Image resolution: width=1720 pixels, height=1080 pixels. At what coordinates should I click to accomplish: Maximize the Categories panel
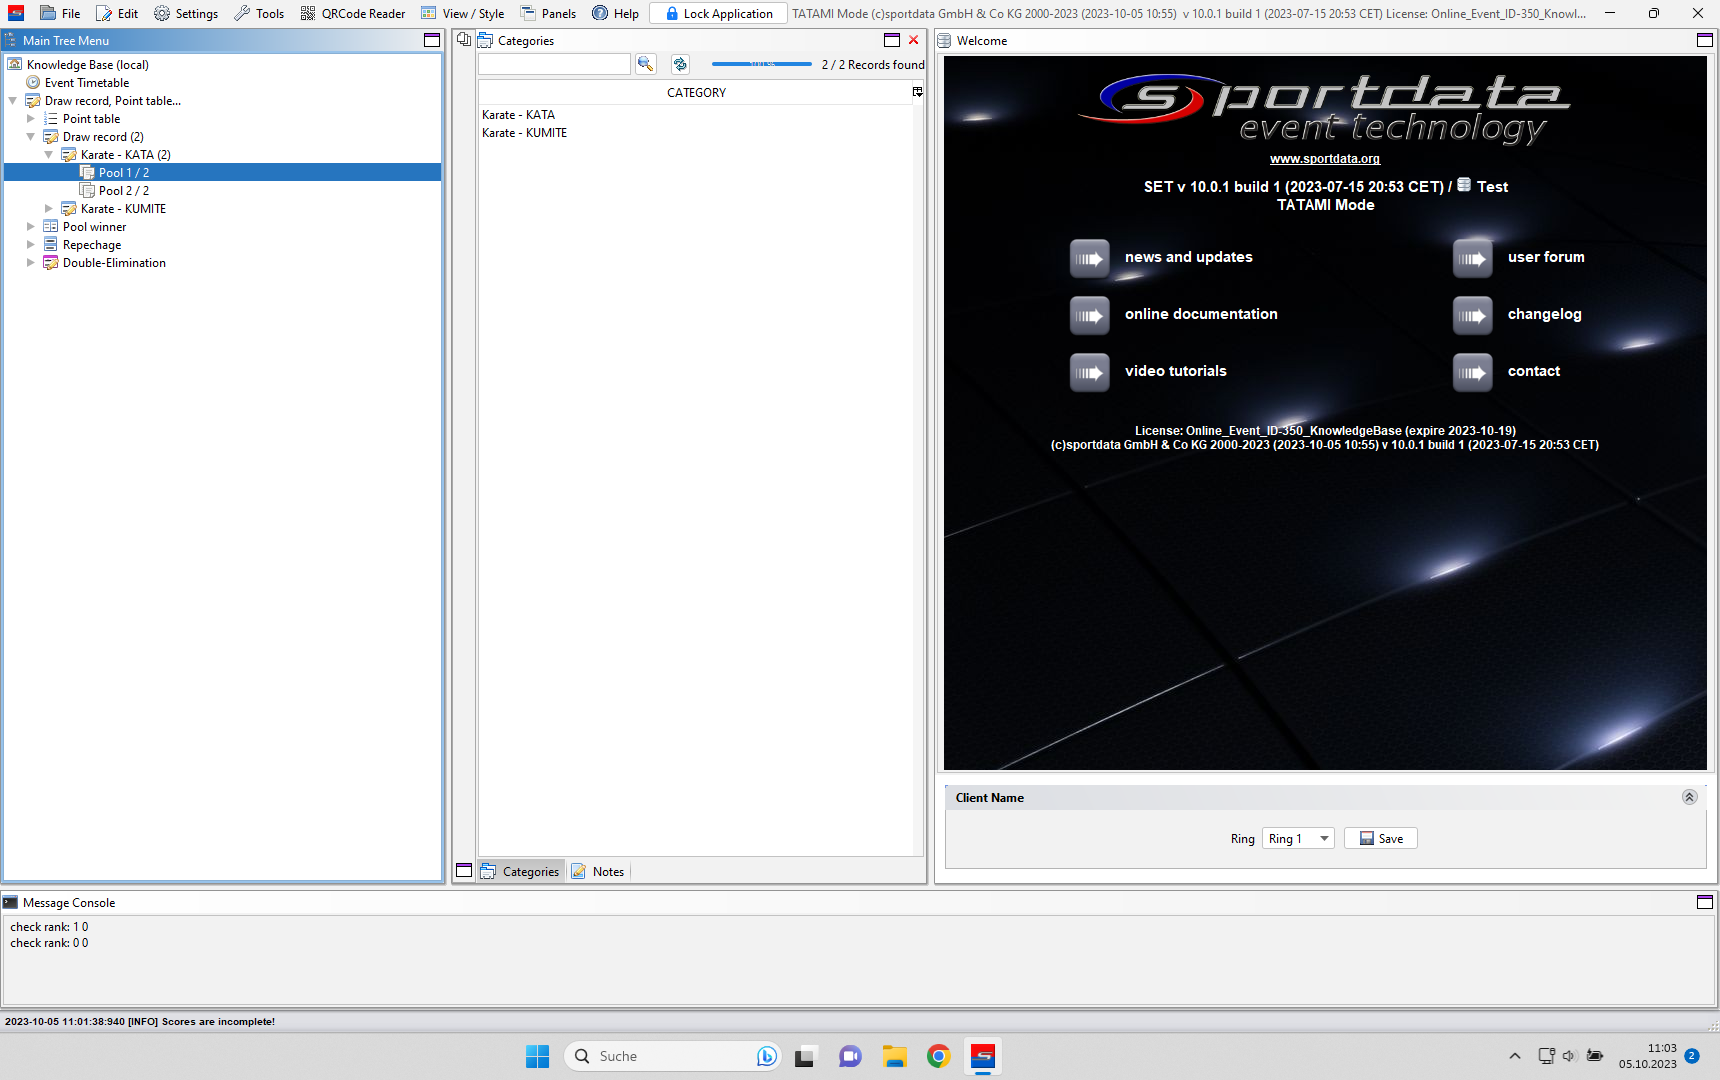point(892,40)
